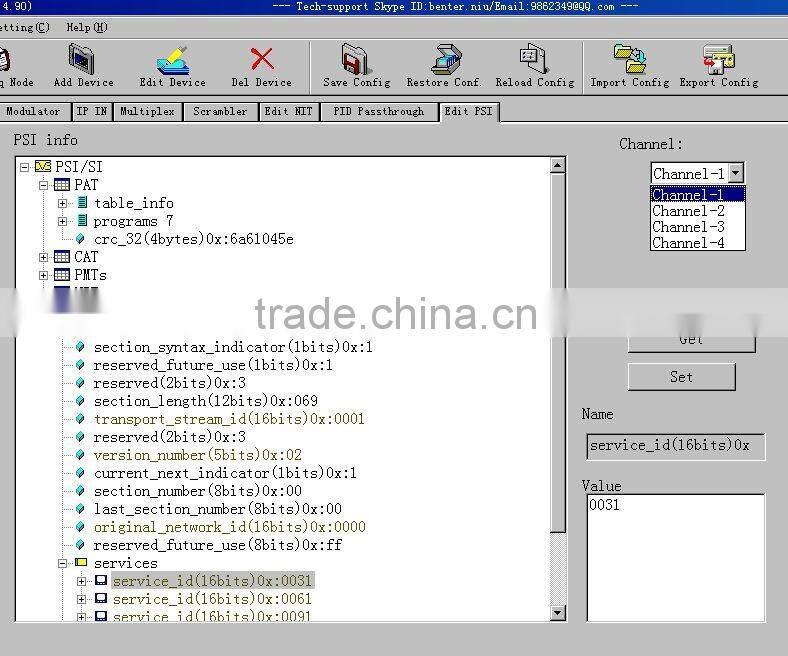Expand the PMTs tree node

click(44, 275)
